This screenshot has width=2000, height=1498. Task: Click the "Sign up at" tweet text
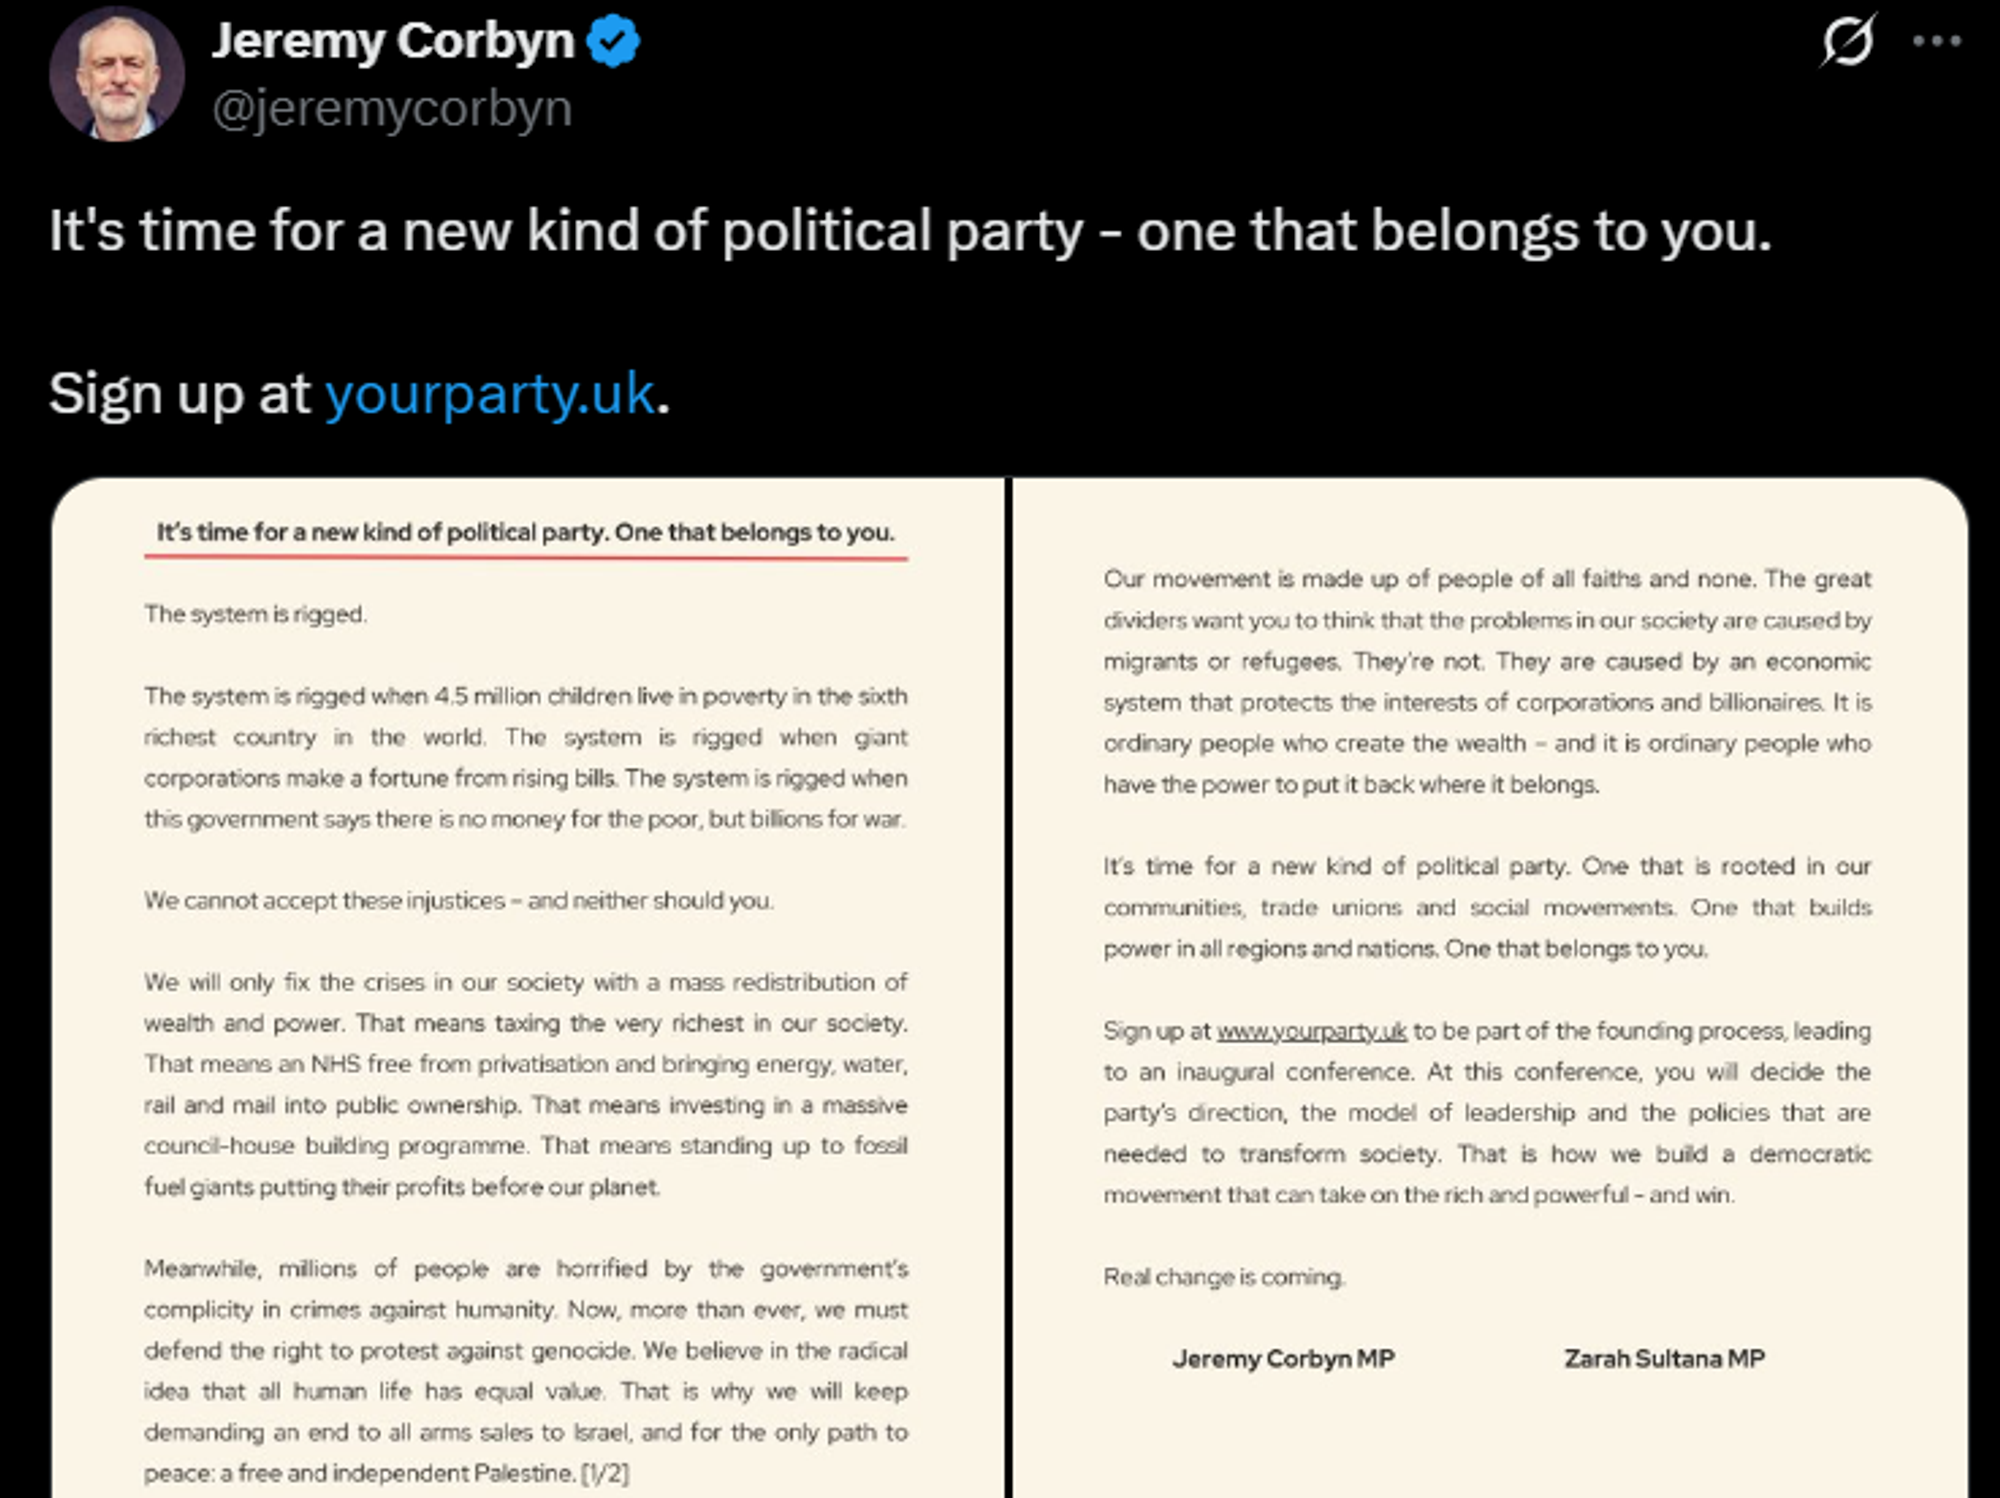coord(180,393)
